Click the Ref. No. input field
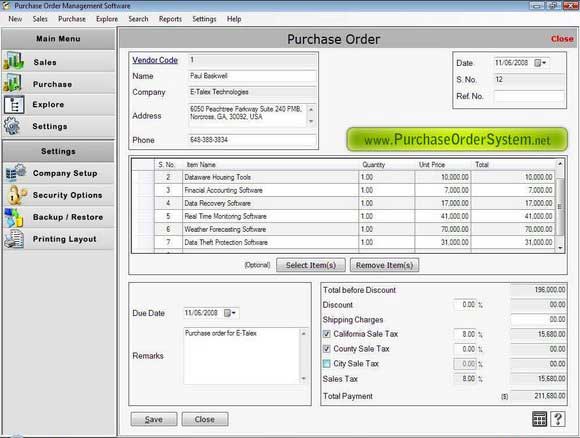 tap(529, 96)
